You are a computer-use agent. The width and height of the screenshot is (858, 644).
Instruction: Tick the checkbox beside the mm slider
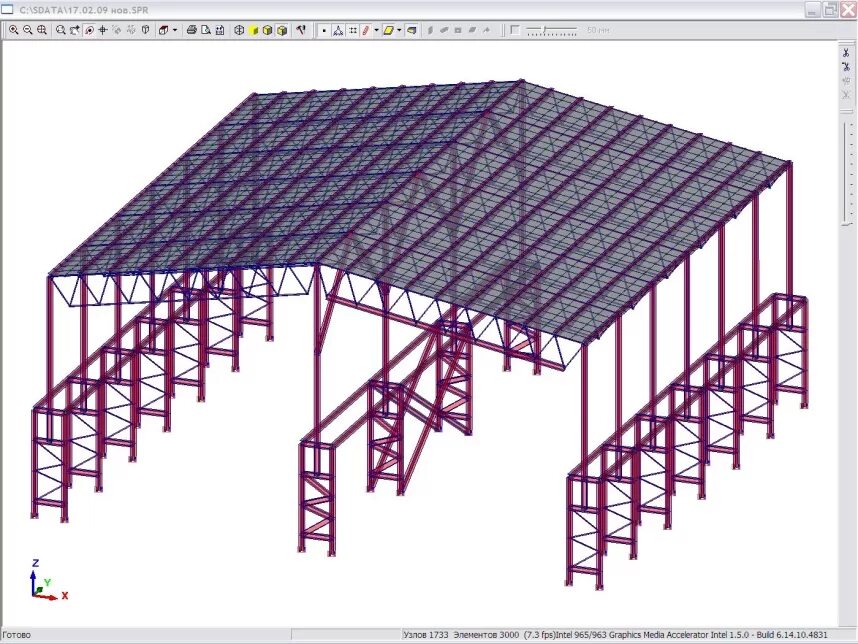click(514, 30)
